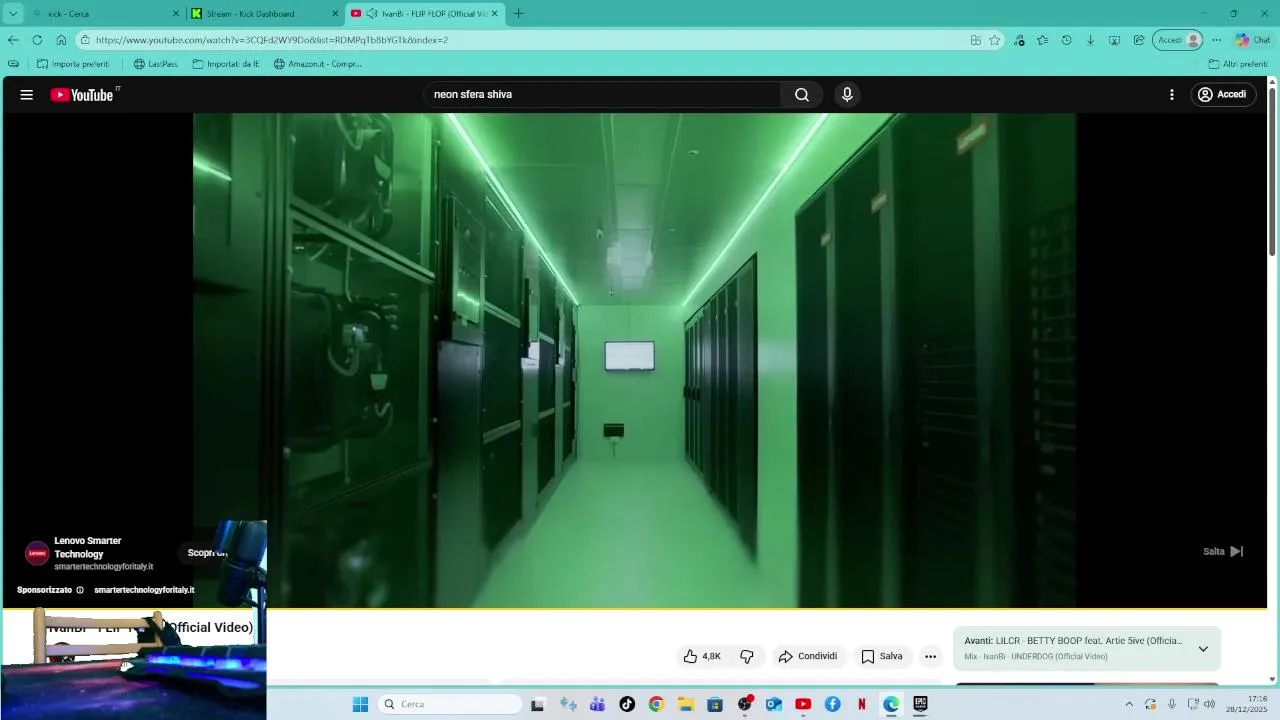Open Altri preferiti favorites folder
The image size is (1280, 720).
(1238, 64)
